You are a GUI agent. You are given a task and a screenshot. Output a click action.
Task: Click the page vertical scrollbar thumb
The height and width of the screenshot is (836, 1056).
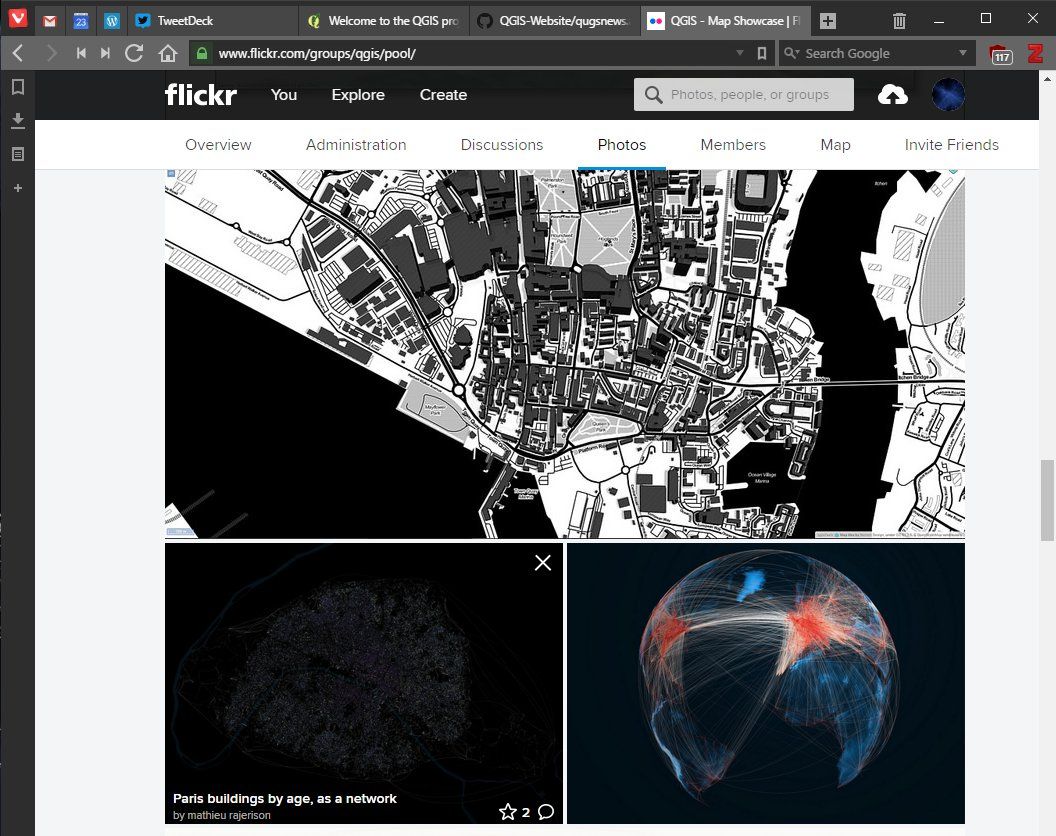click(x=1047, y=500)
